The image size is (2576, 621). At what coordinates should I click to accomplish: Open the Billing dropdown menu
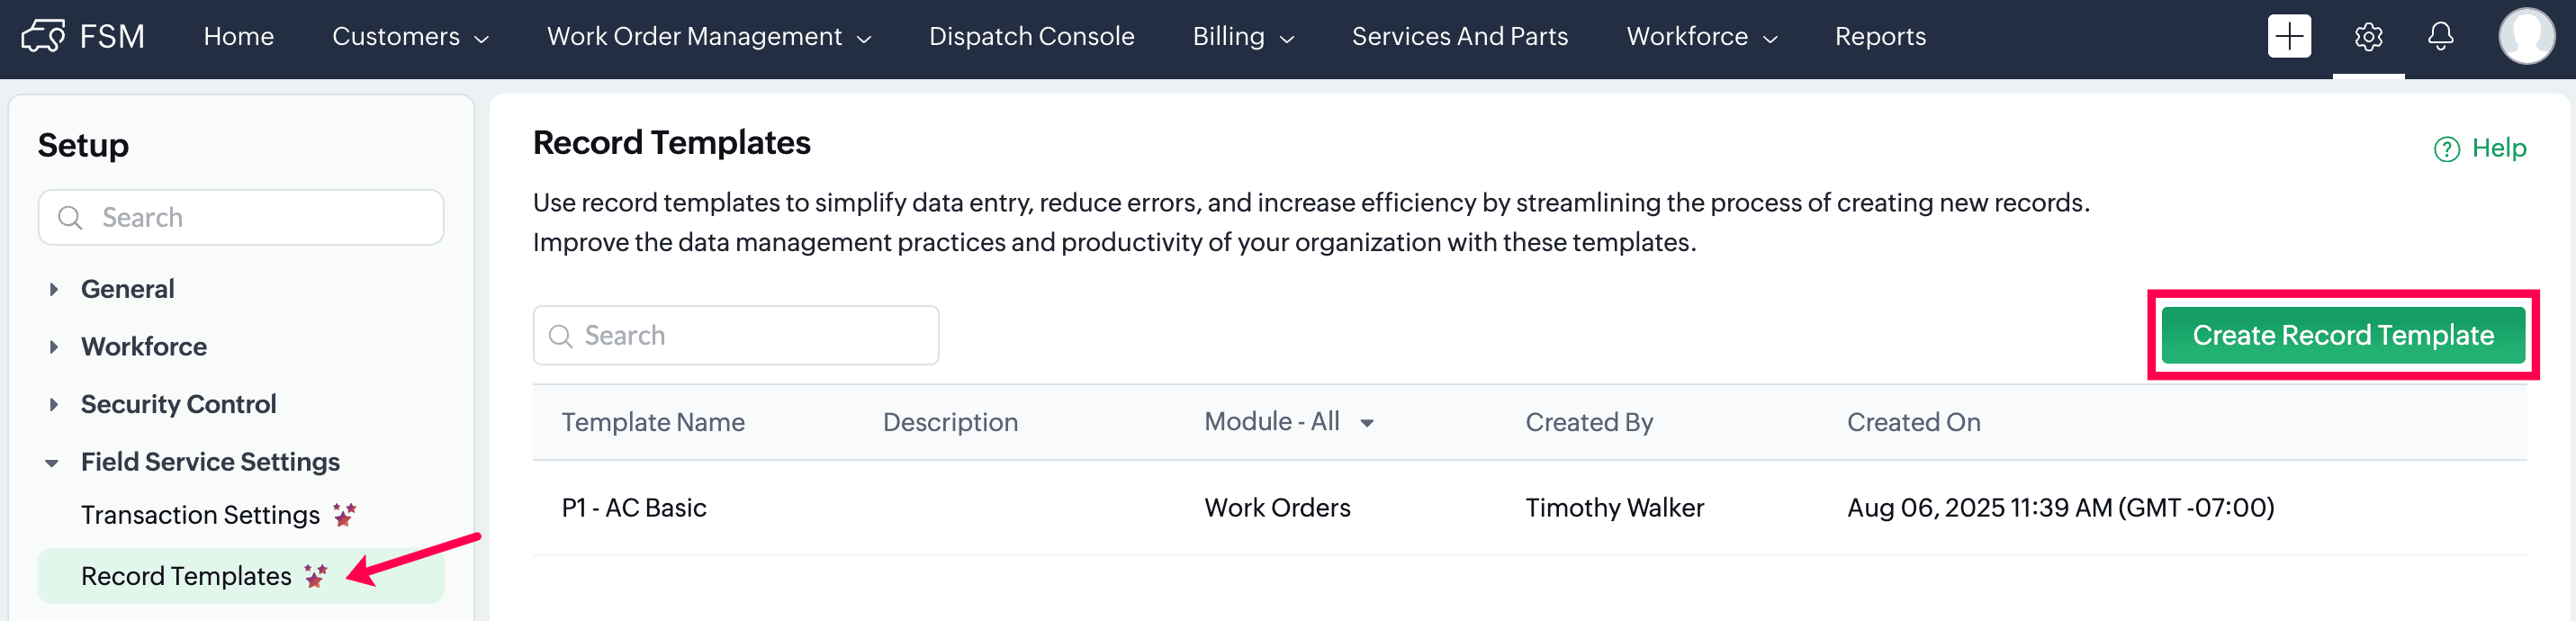pyautogui.click(x=1242, y=37)
